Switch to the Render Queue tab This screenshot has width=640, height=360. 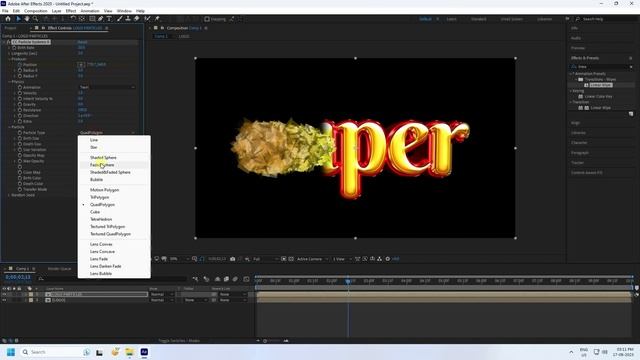(60, 269)
